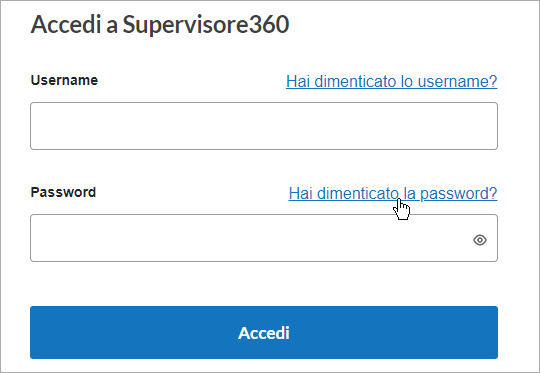Reveal typed password with the eye toggle

coord(480,240)
